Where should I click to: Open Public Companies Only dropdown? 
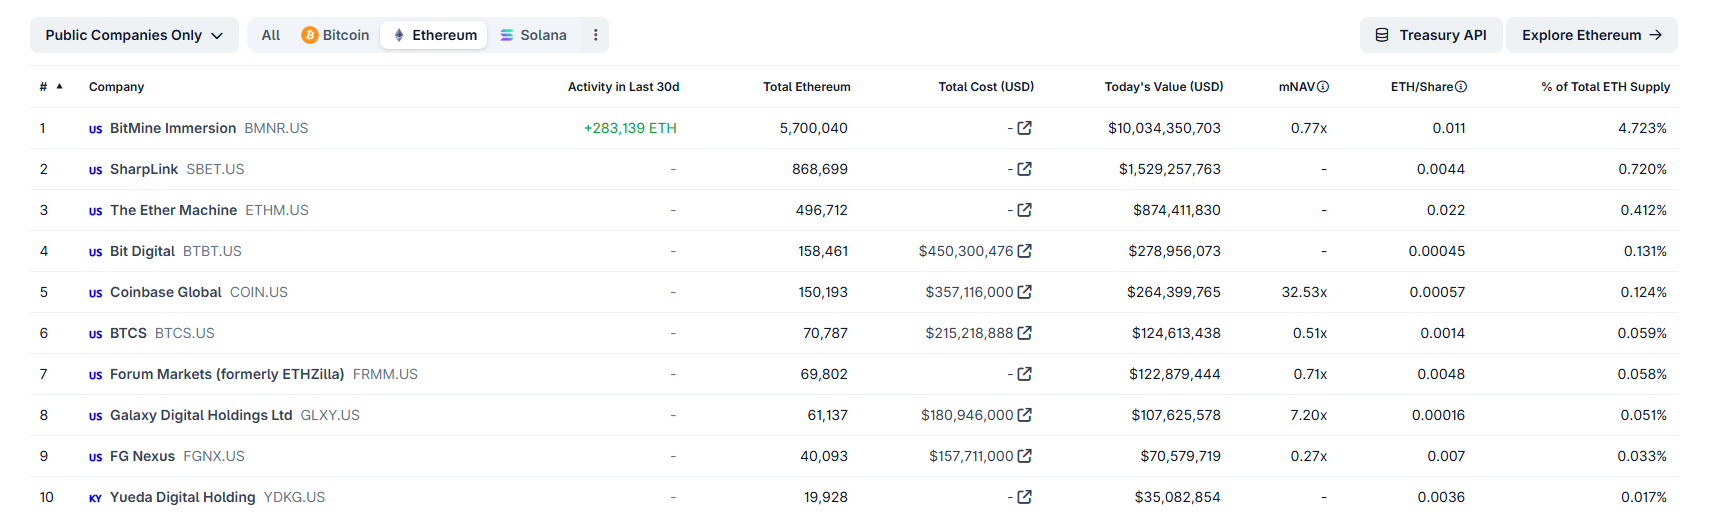[134, 35]
